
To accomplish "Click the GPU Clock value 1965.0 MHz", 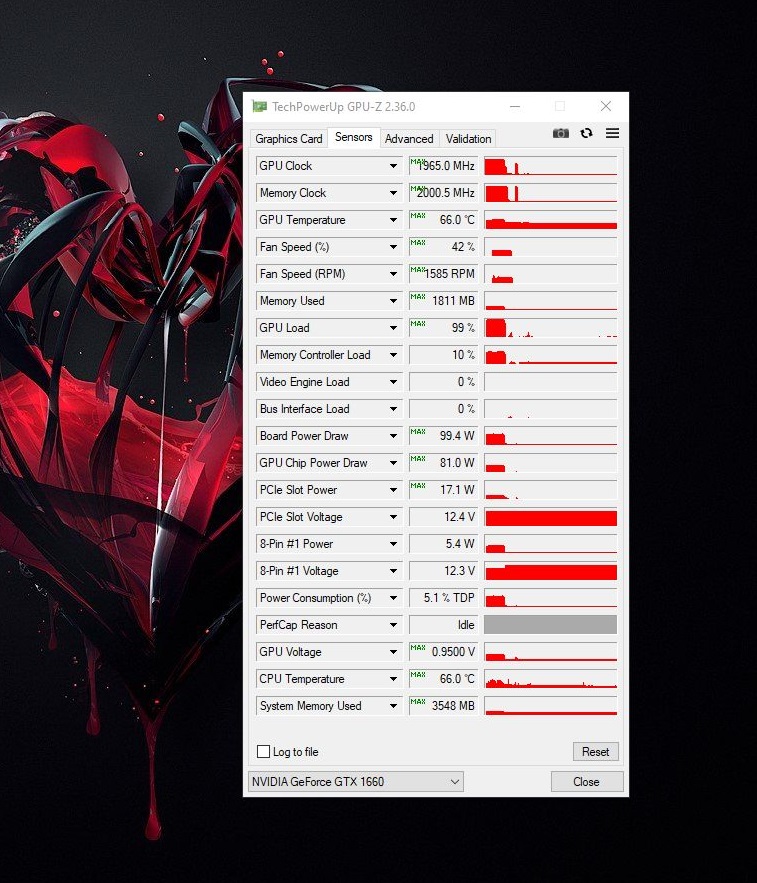I will pyautogui.click(x=443, y=166).
